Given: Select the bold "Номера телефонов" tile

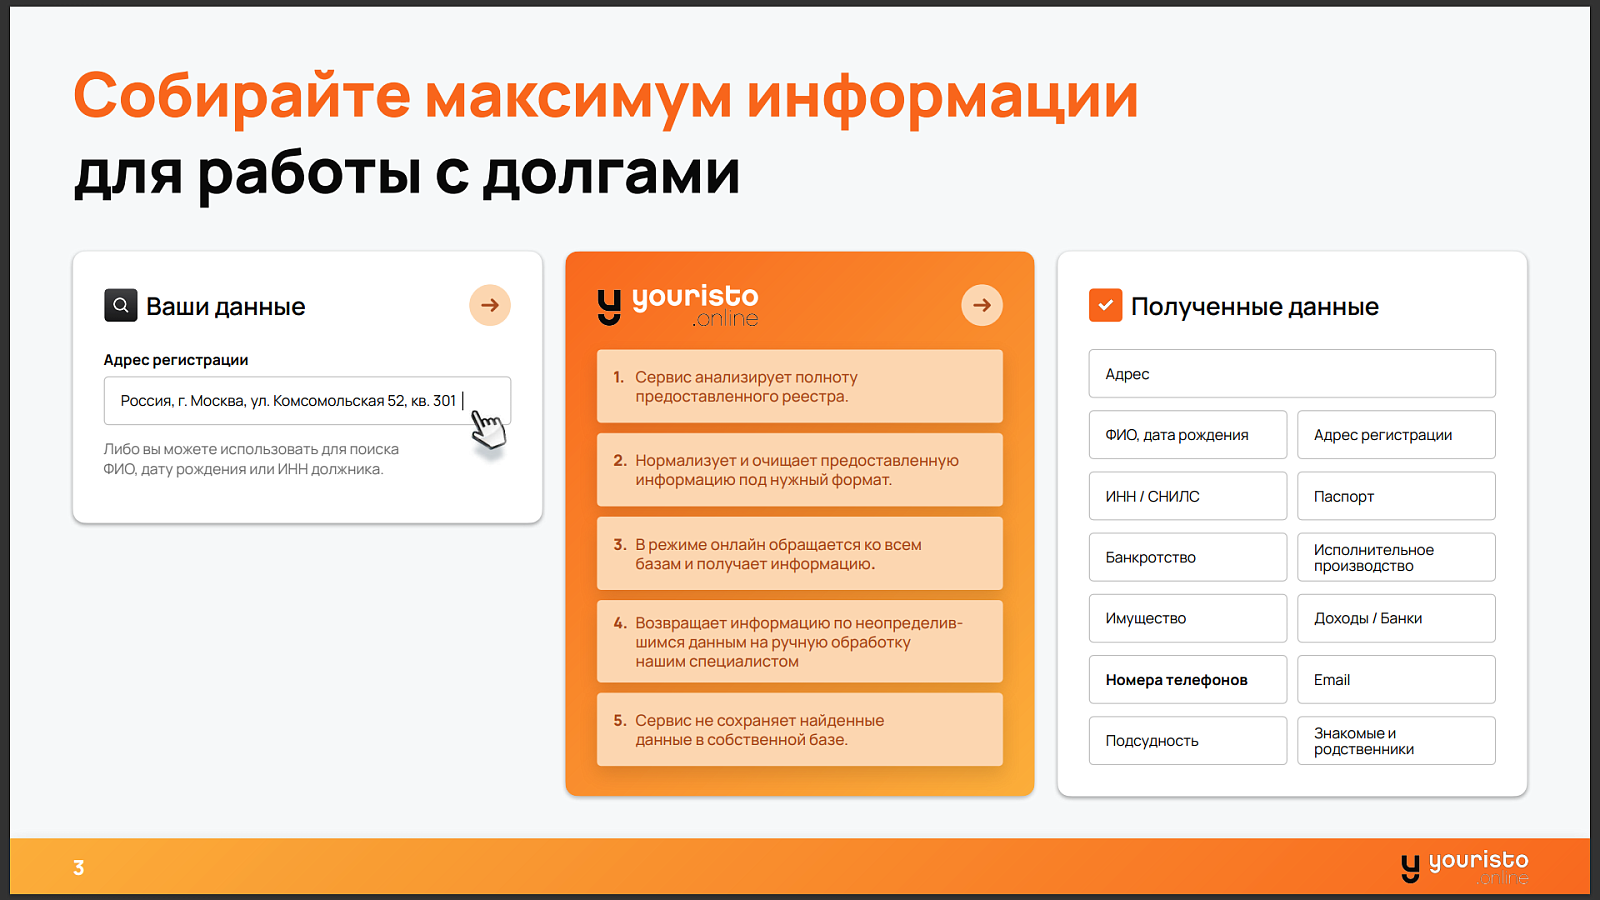Looking at the screenshot, I should 1188,680.
